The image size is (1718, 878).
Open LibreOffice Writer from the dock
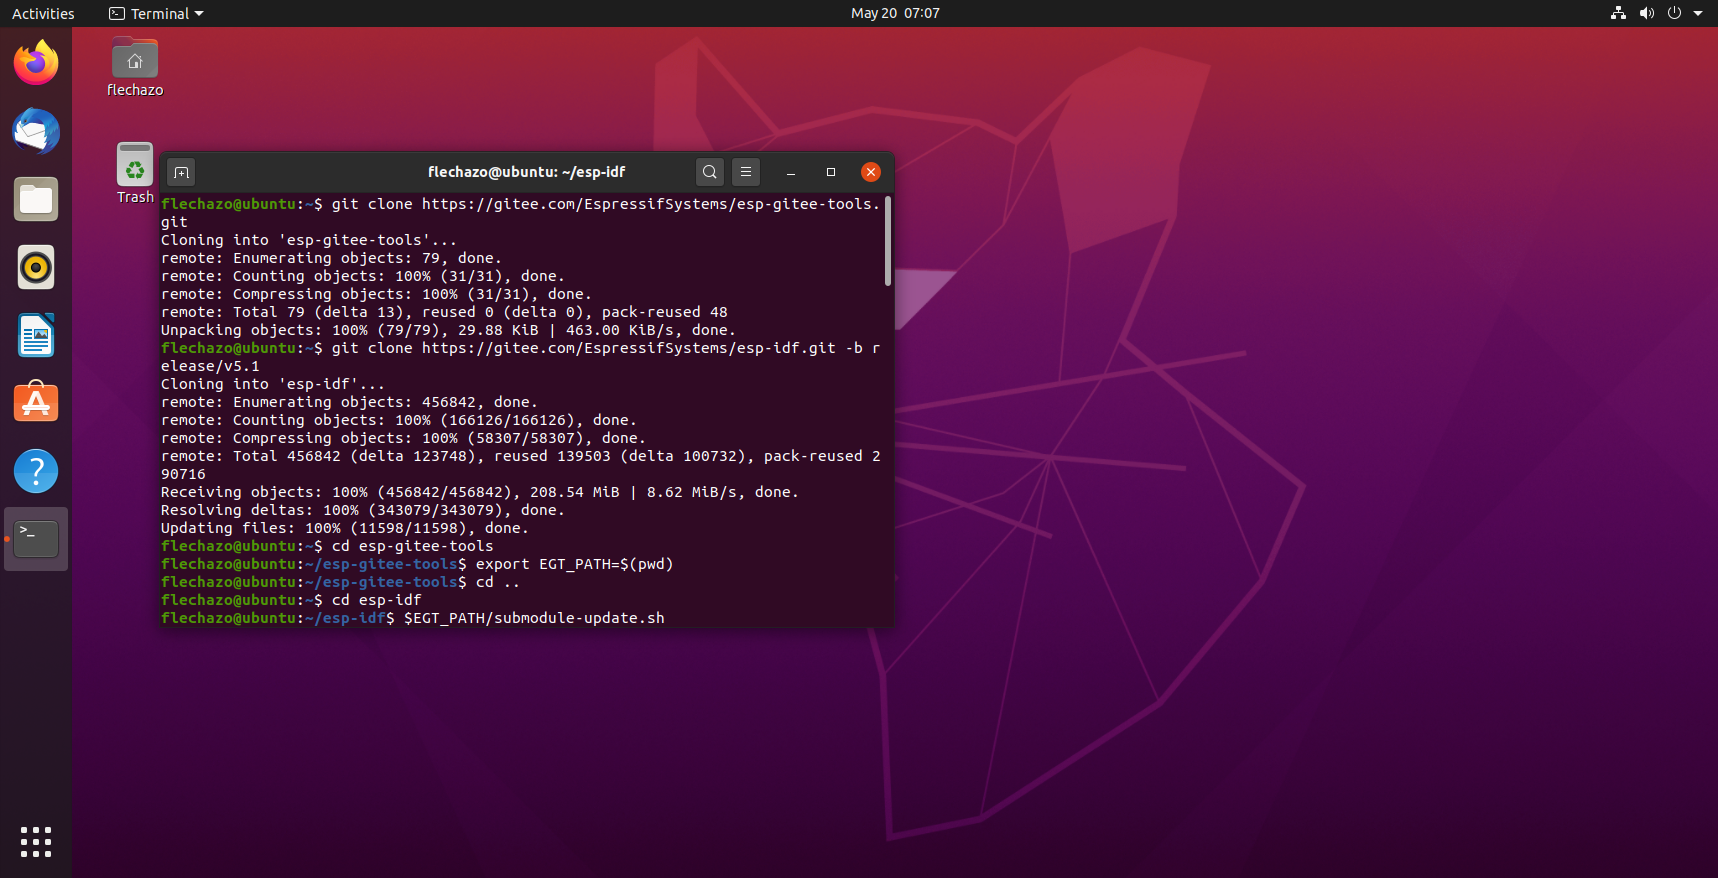coord(36,335)
